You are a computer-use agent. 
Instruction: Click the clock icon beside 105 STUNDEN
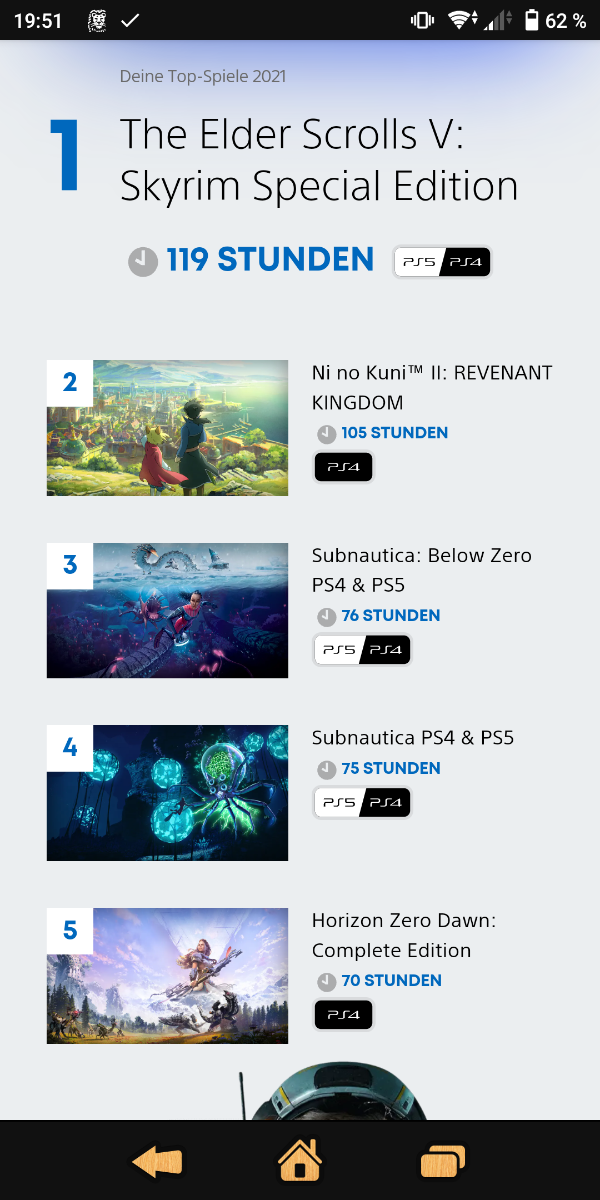coord(326,433)
